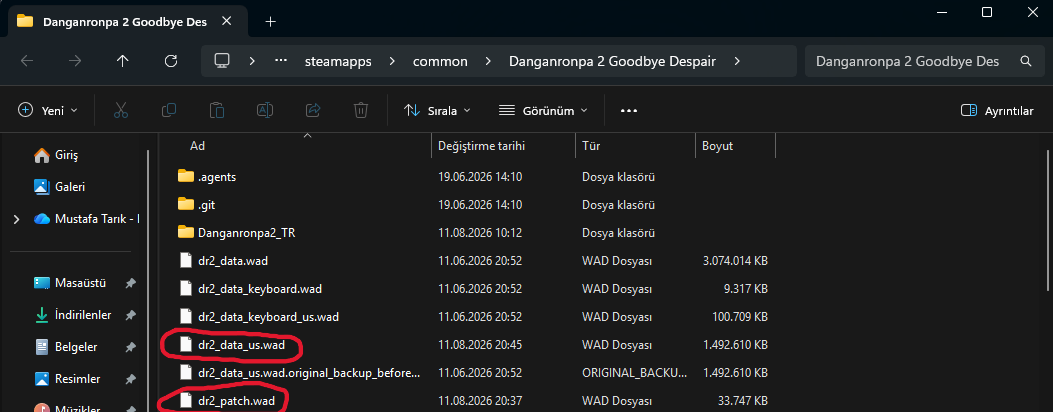1053x412 pixels.
Task: Select Mustafa Tarık OneDrive entry
Action: pyautogui.click(x=86, y=219)
